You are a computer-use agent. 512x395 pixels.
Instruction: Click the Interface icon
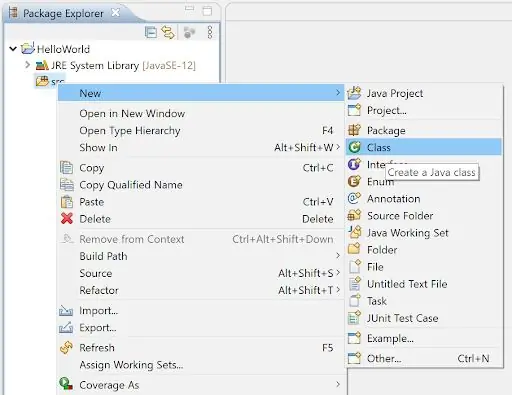pos(354,164)
